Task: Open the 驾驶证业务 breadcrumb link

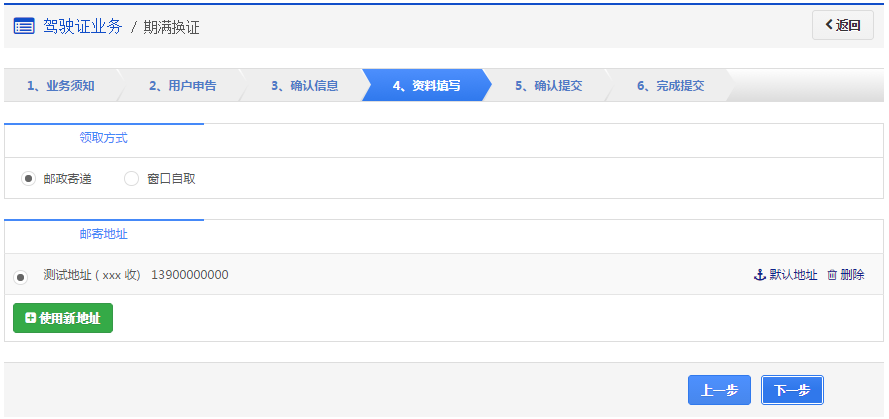Action: pyautogui.click(x=82, y=27)
